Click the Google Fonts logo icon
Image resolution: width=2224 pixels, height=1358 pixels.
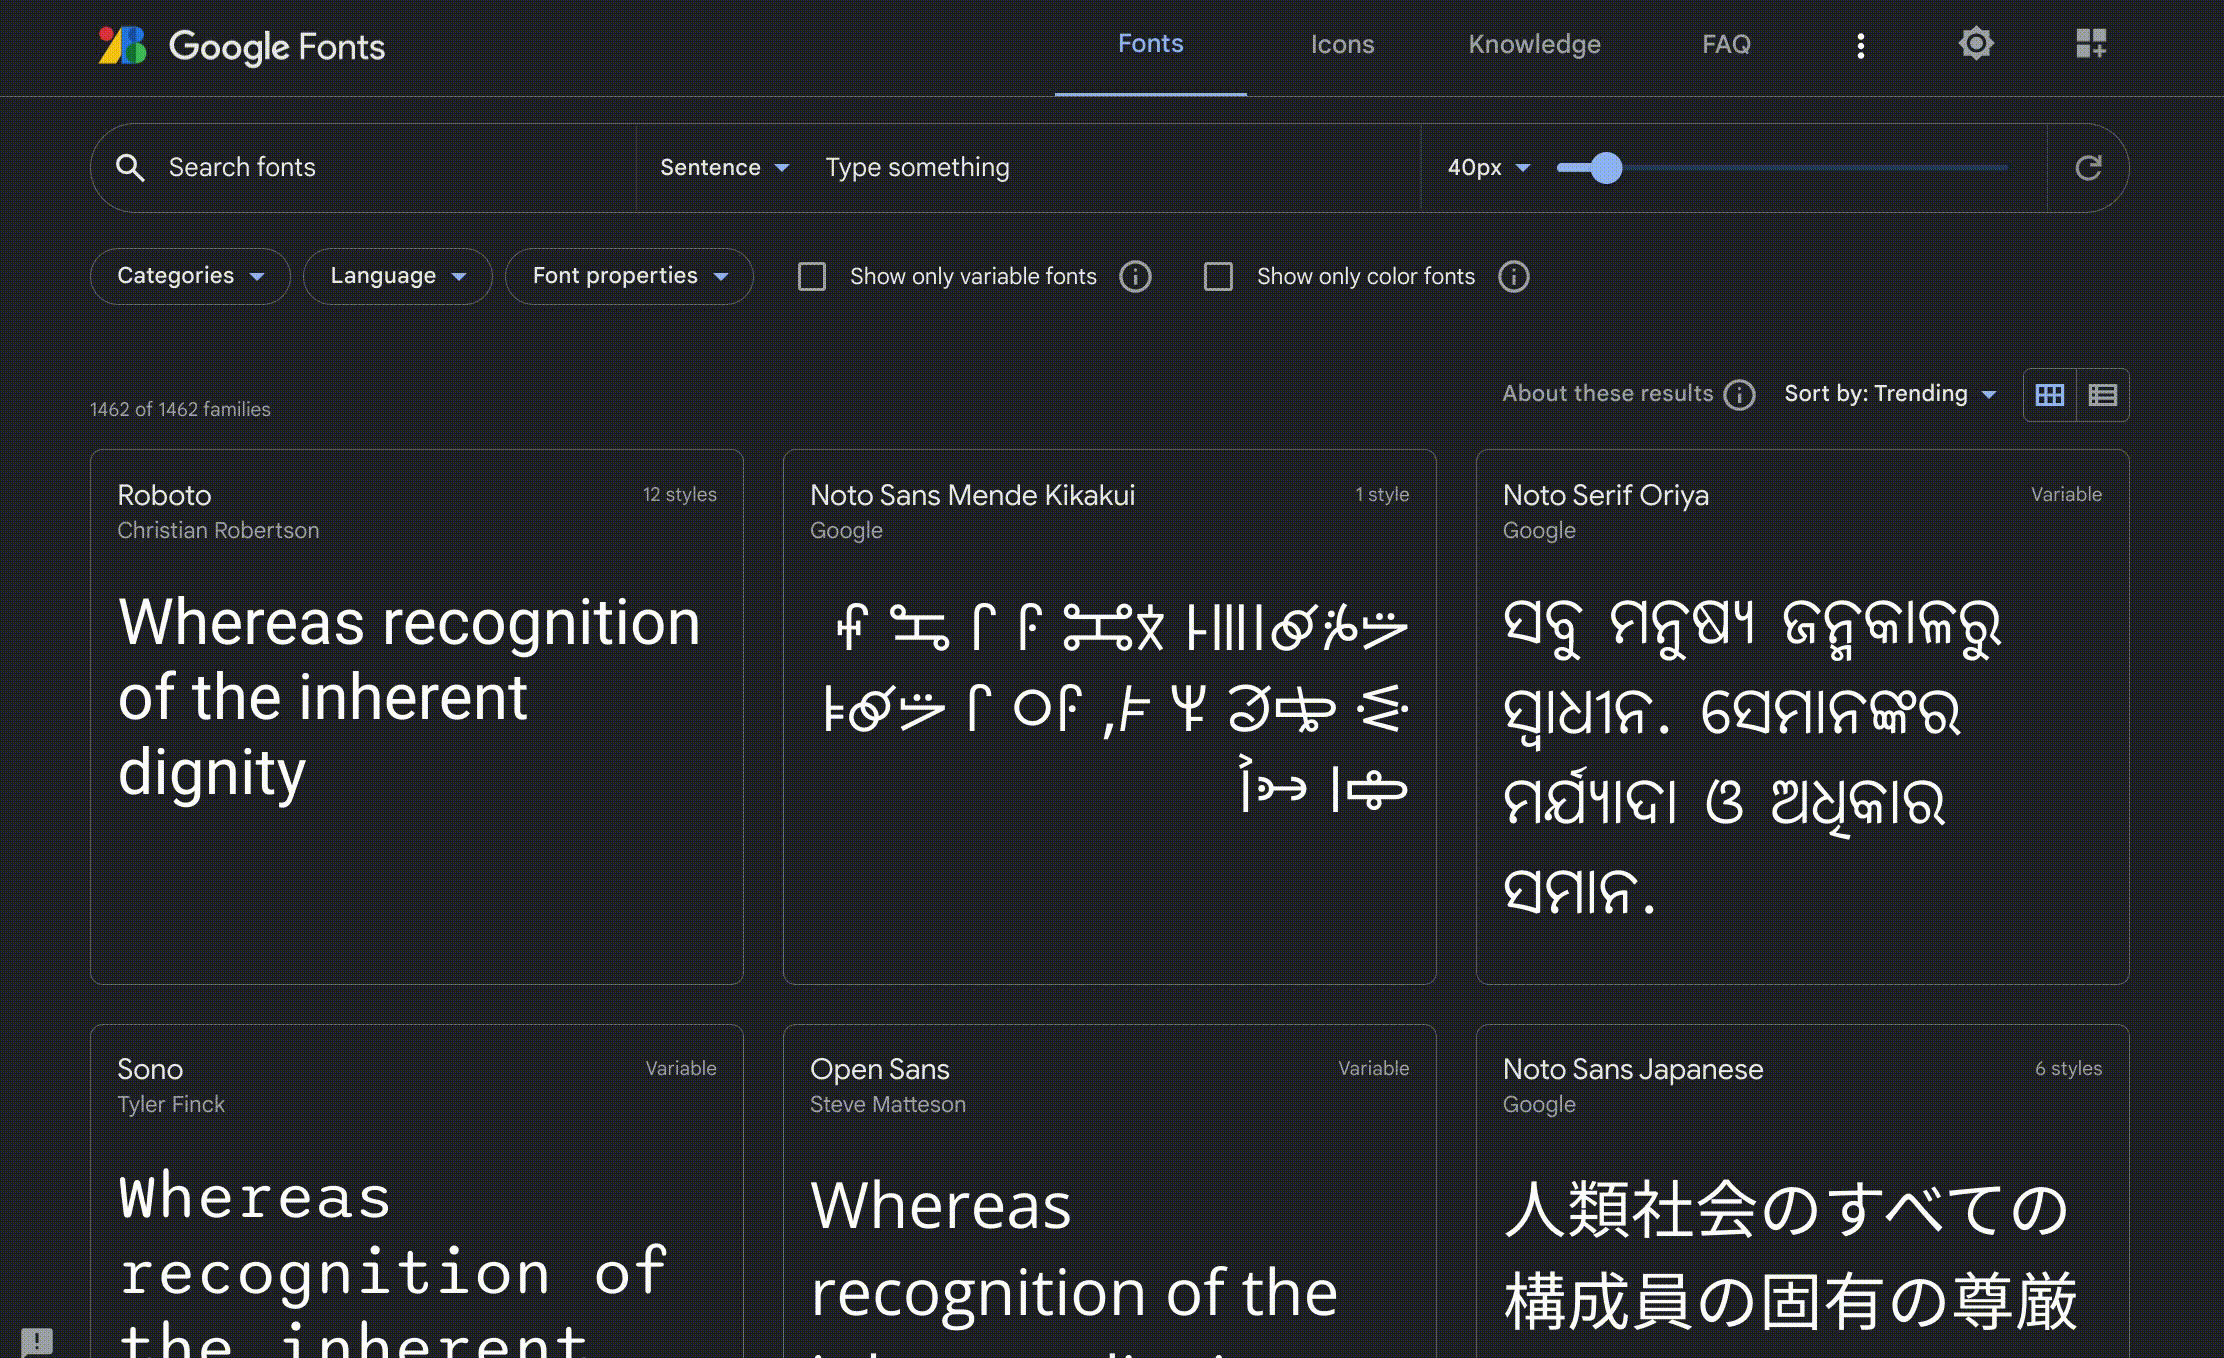coord(122,45)
